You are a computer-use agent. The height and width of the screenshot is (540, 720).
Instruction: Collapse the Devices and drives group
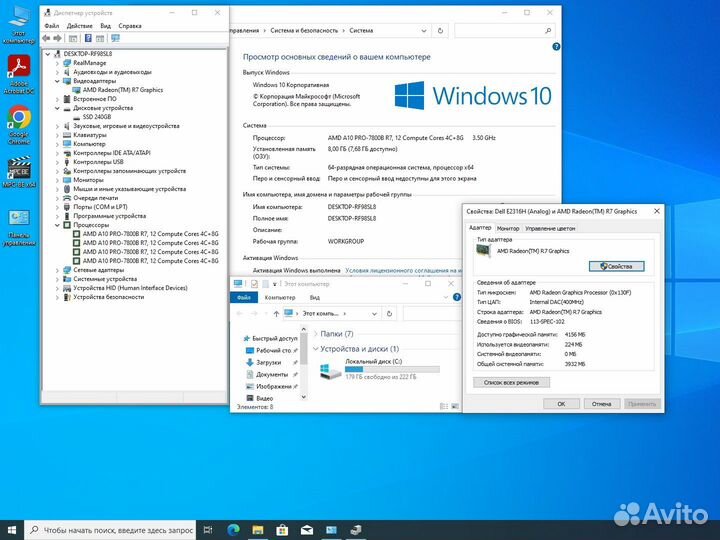coord(315,349)
